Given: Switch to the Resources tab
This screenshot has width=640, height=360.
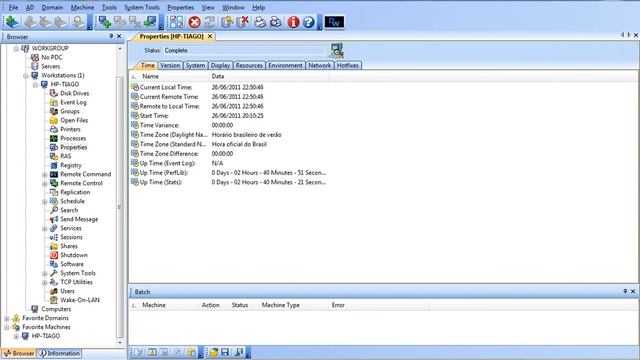Looking at the screenshot, I should pos(249,65).
